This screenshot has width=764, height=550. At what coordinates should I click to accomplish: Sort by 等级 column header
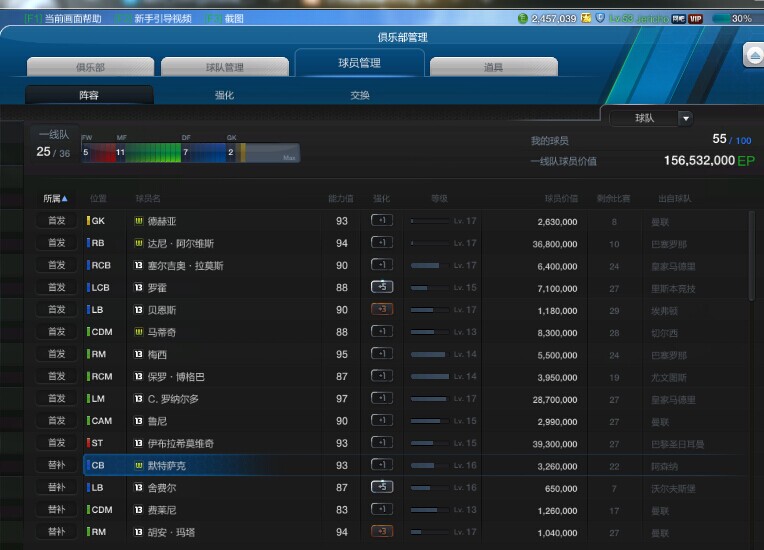point(439,198)
